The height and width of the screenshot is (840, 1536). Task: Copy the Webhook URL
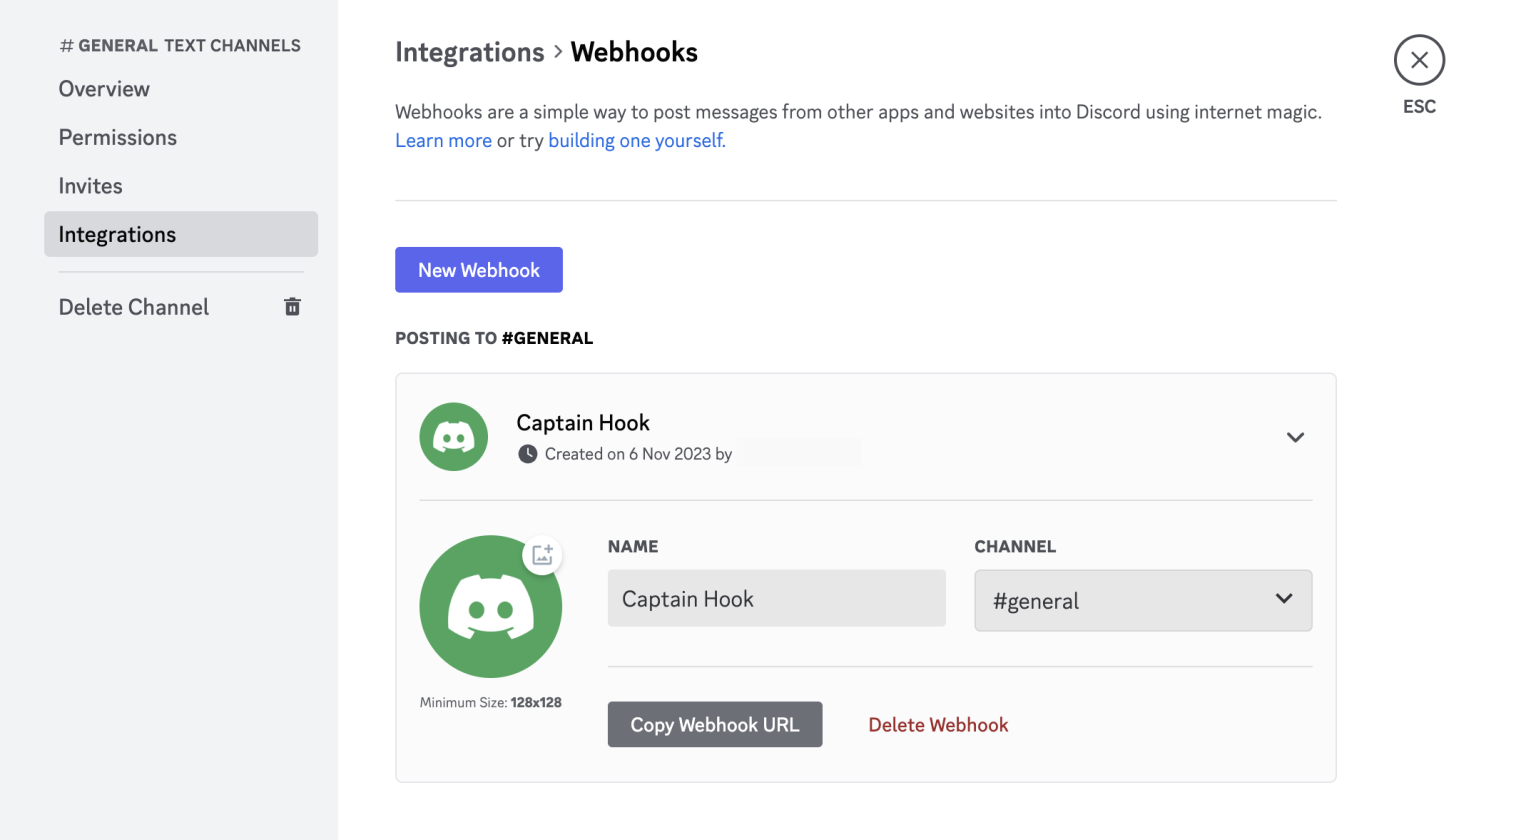point(714,724)
